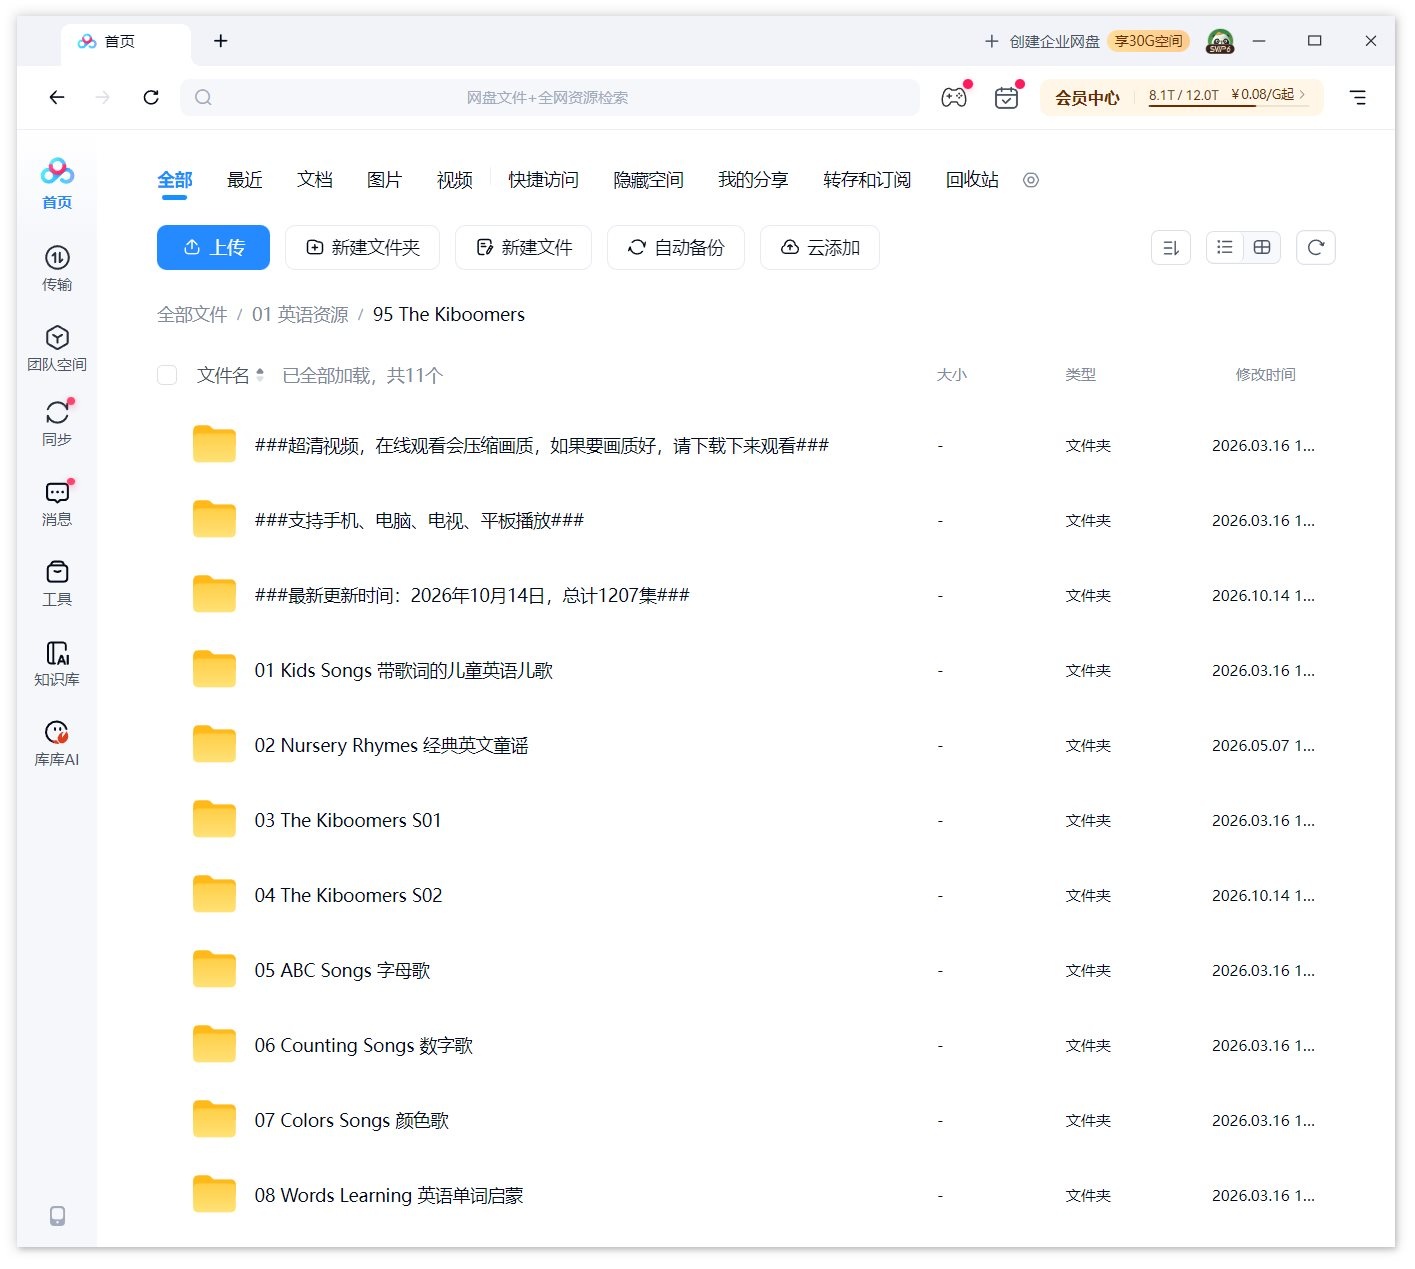Click the user avatar icon
This screenshot has width=1415, height=1269.
coord(1220,41)
